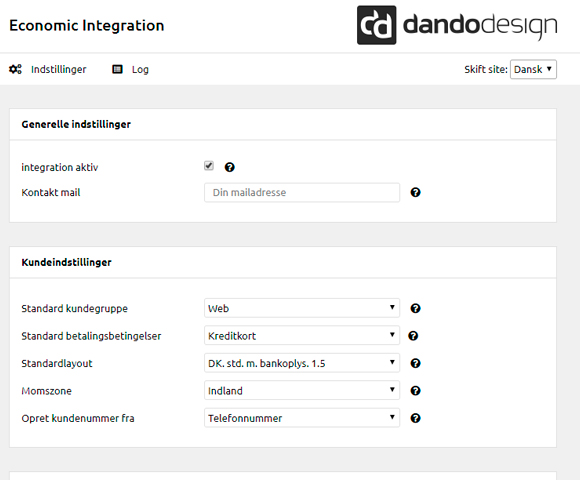Show help for Standardlayout
The image size is (580, 480).
415,363
